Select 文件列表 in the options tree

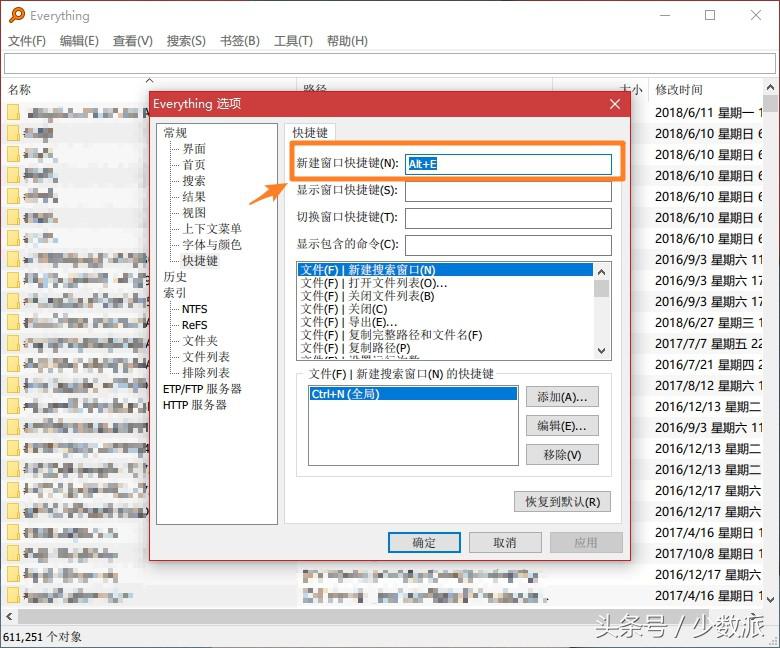click(206, 357)
